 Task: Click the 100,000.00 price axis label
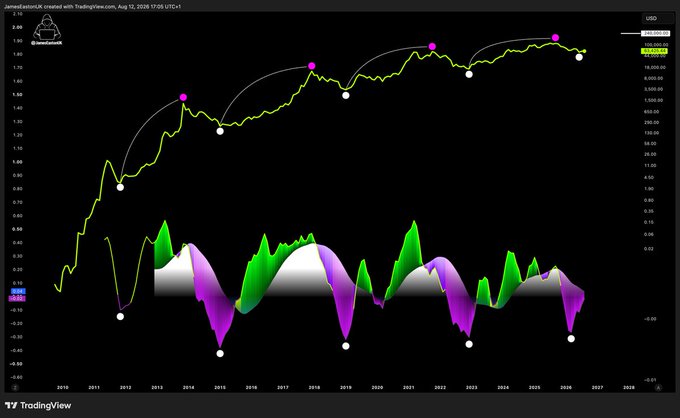[x=656, y=45]
